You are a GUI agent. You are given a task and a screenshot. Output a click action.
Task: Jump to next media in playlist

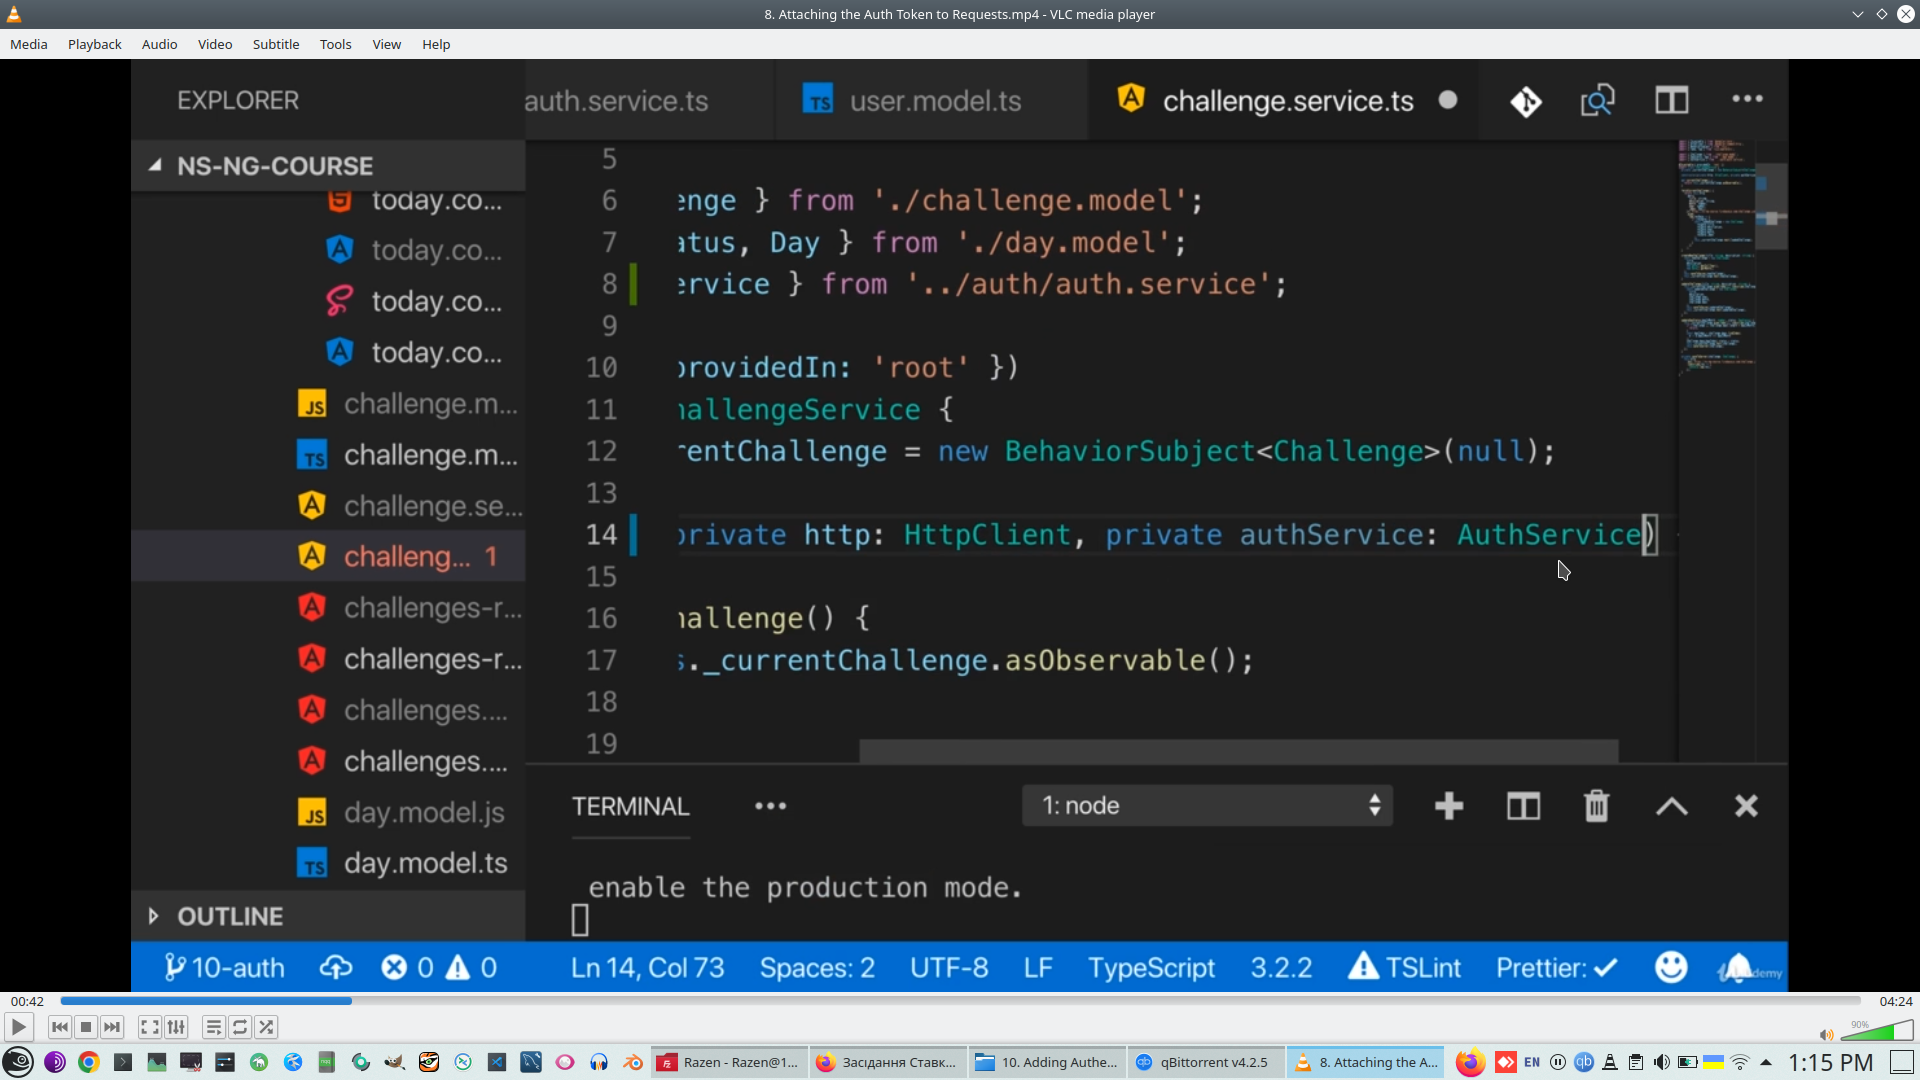tap(112, 1027)
